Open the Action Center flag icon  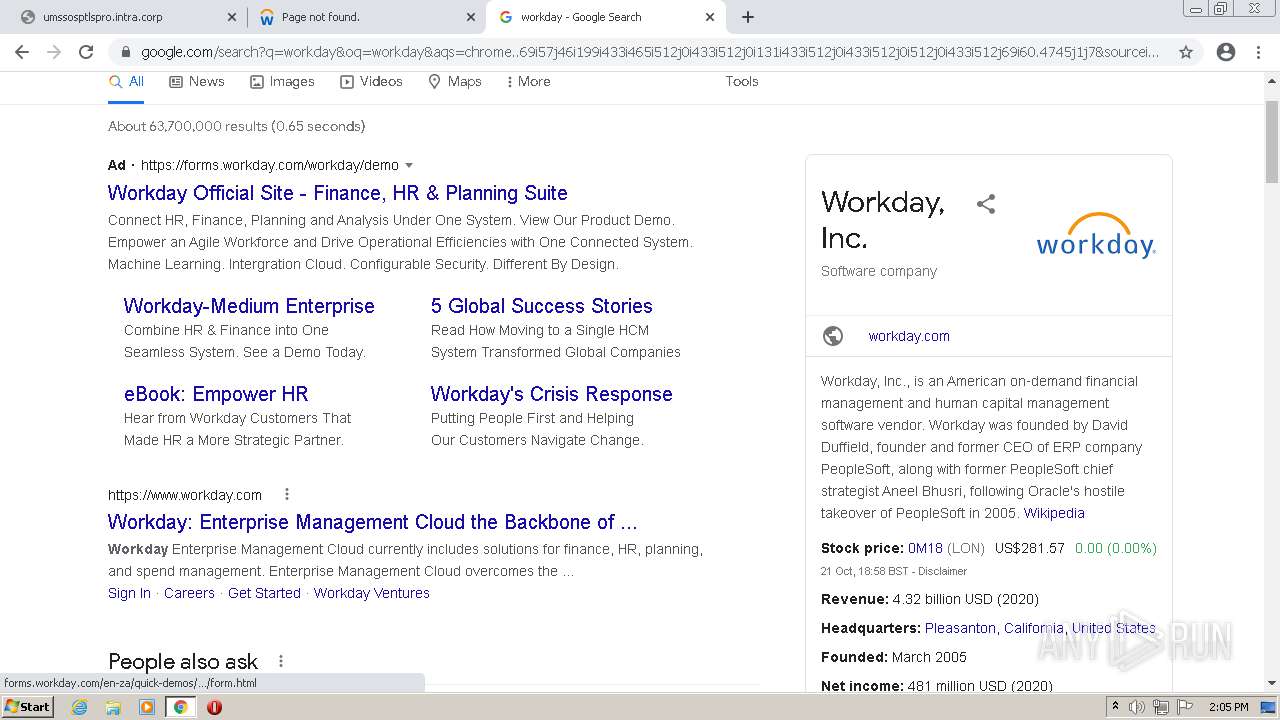[x=1185, y=707]
